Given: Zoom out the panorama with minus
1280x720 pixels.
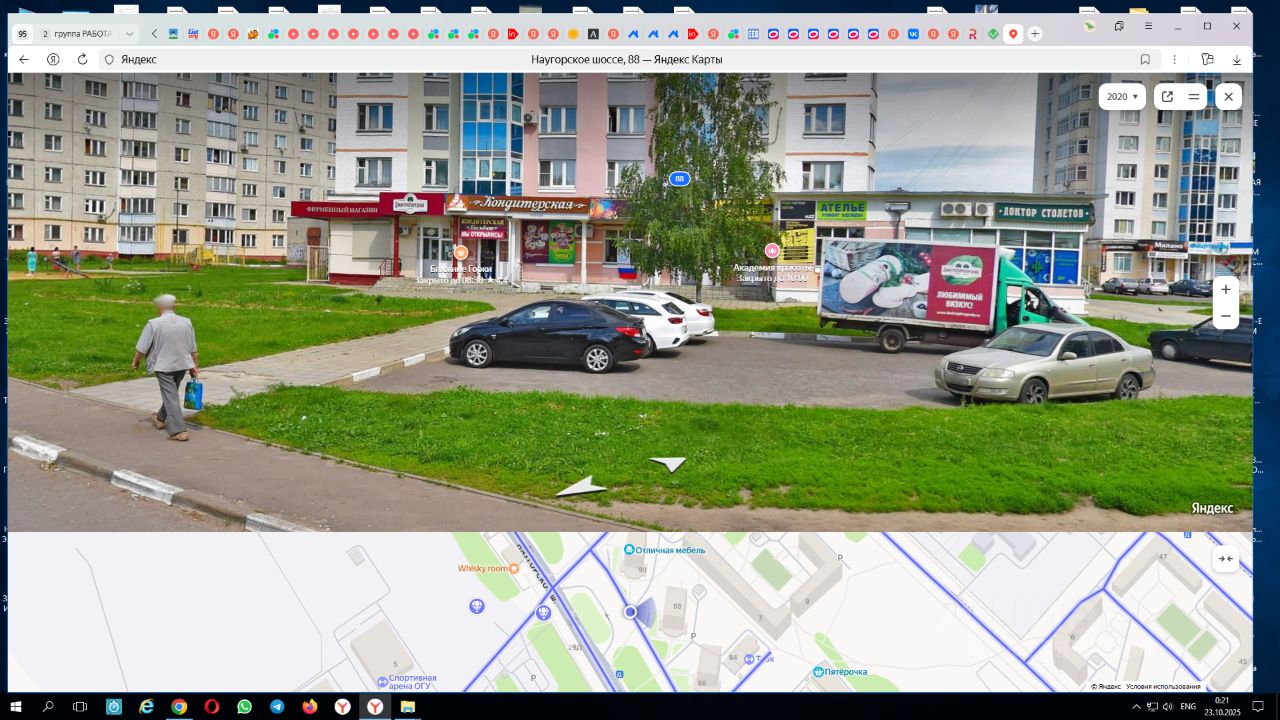Looking at the screenshot, I should 1226,316.
